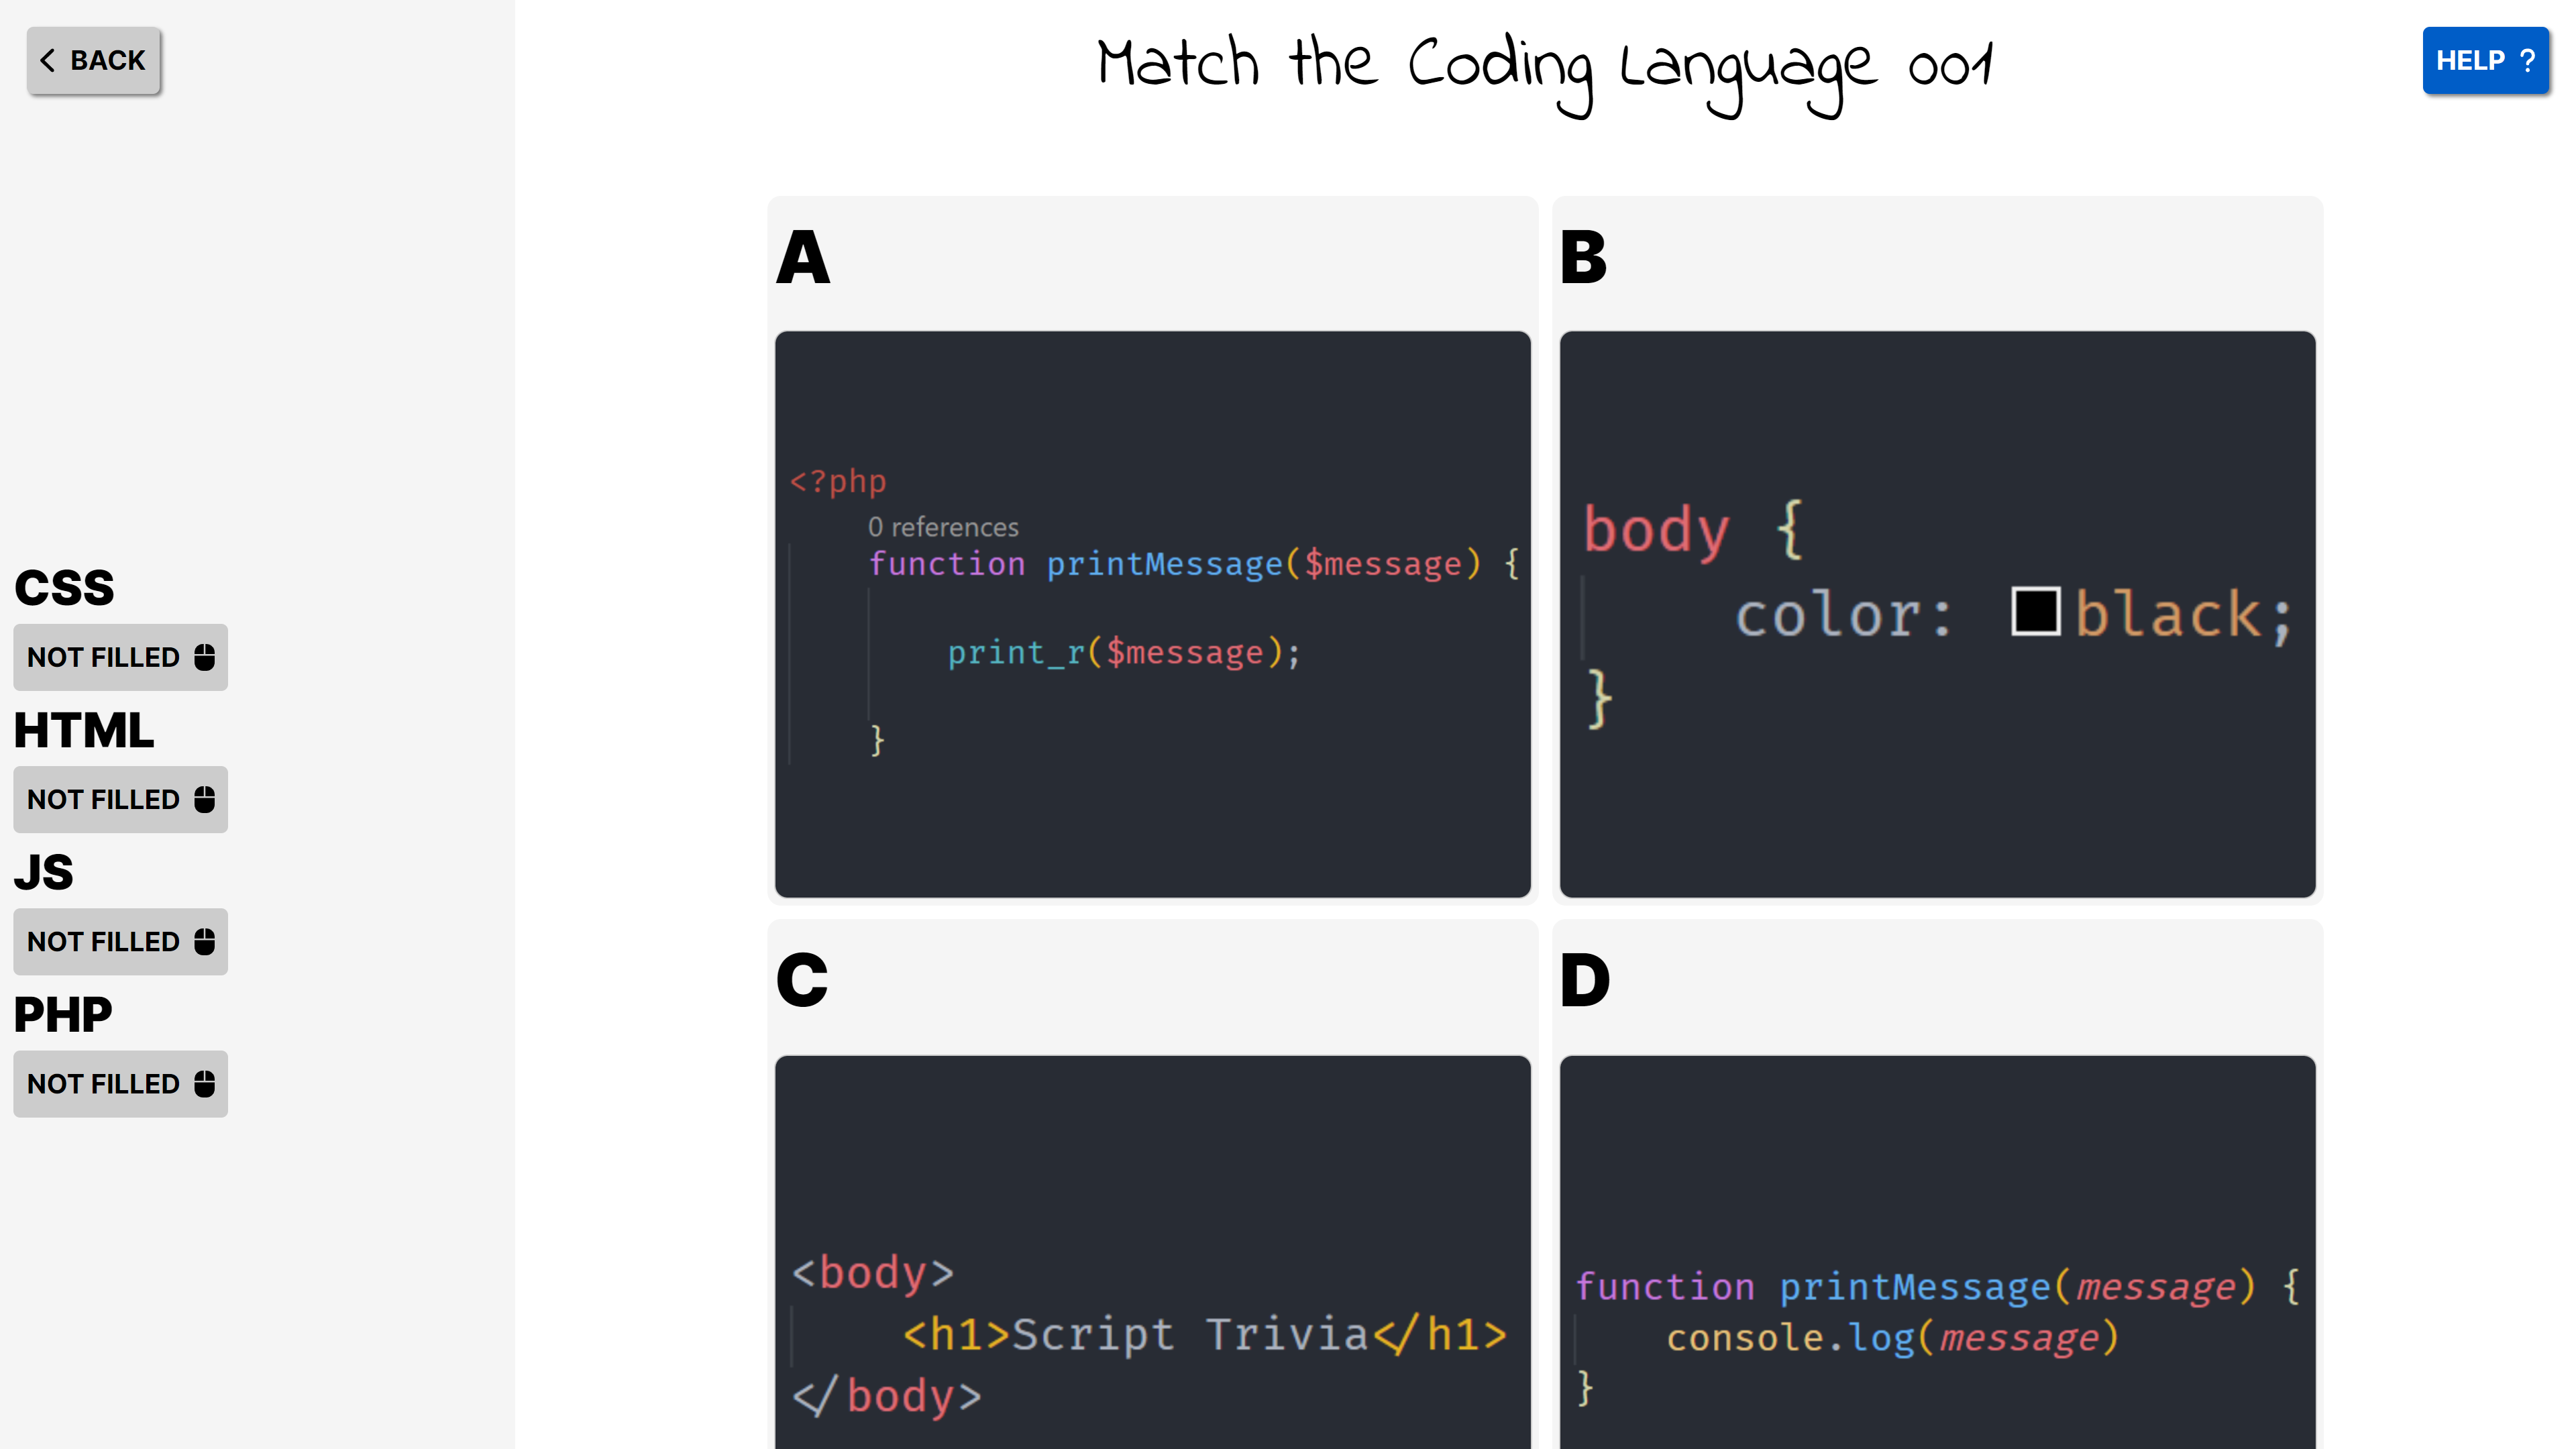The height and width of the screenshot is (1449, 2576).
Task: Expand the PHP label in sidebar
Action: (62, 1012)
